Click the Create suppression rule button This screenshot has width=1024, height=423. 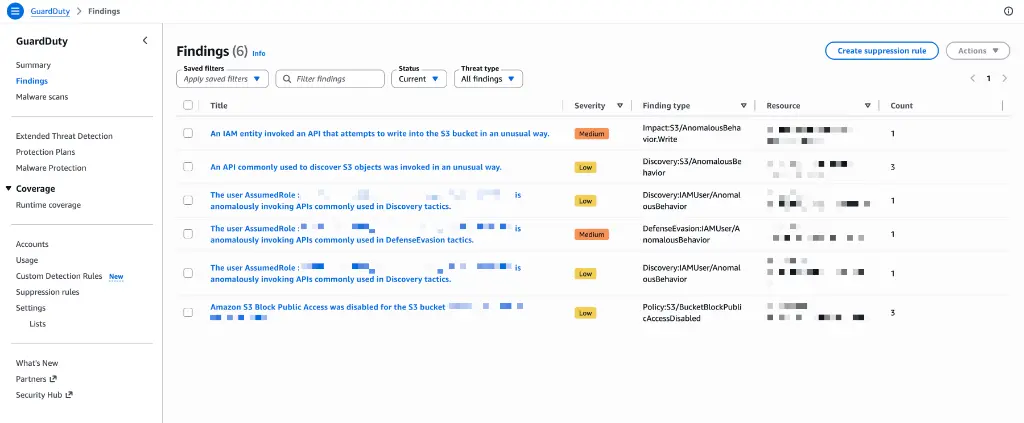[x=882, y=51]
